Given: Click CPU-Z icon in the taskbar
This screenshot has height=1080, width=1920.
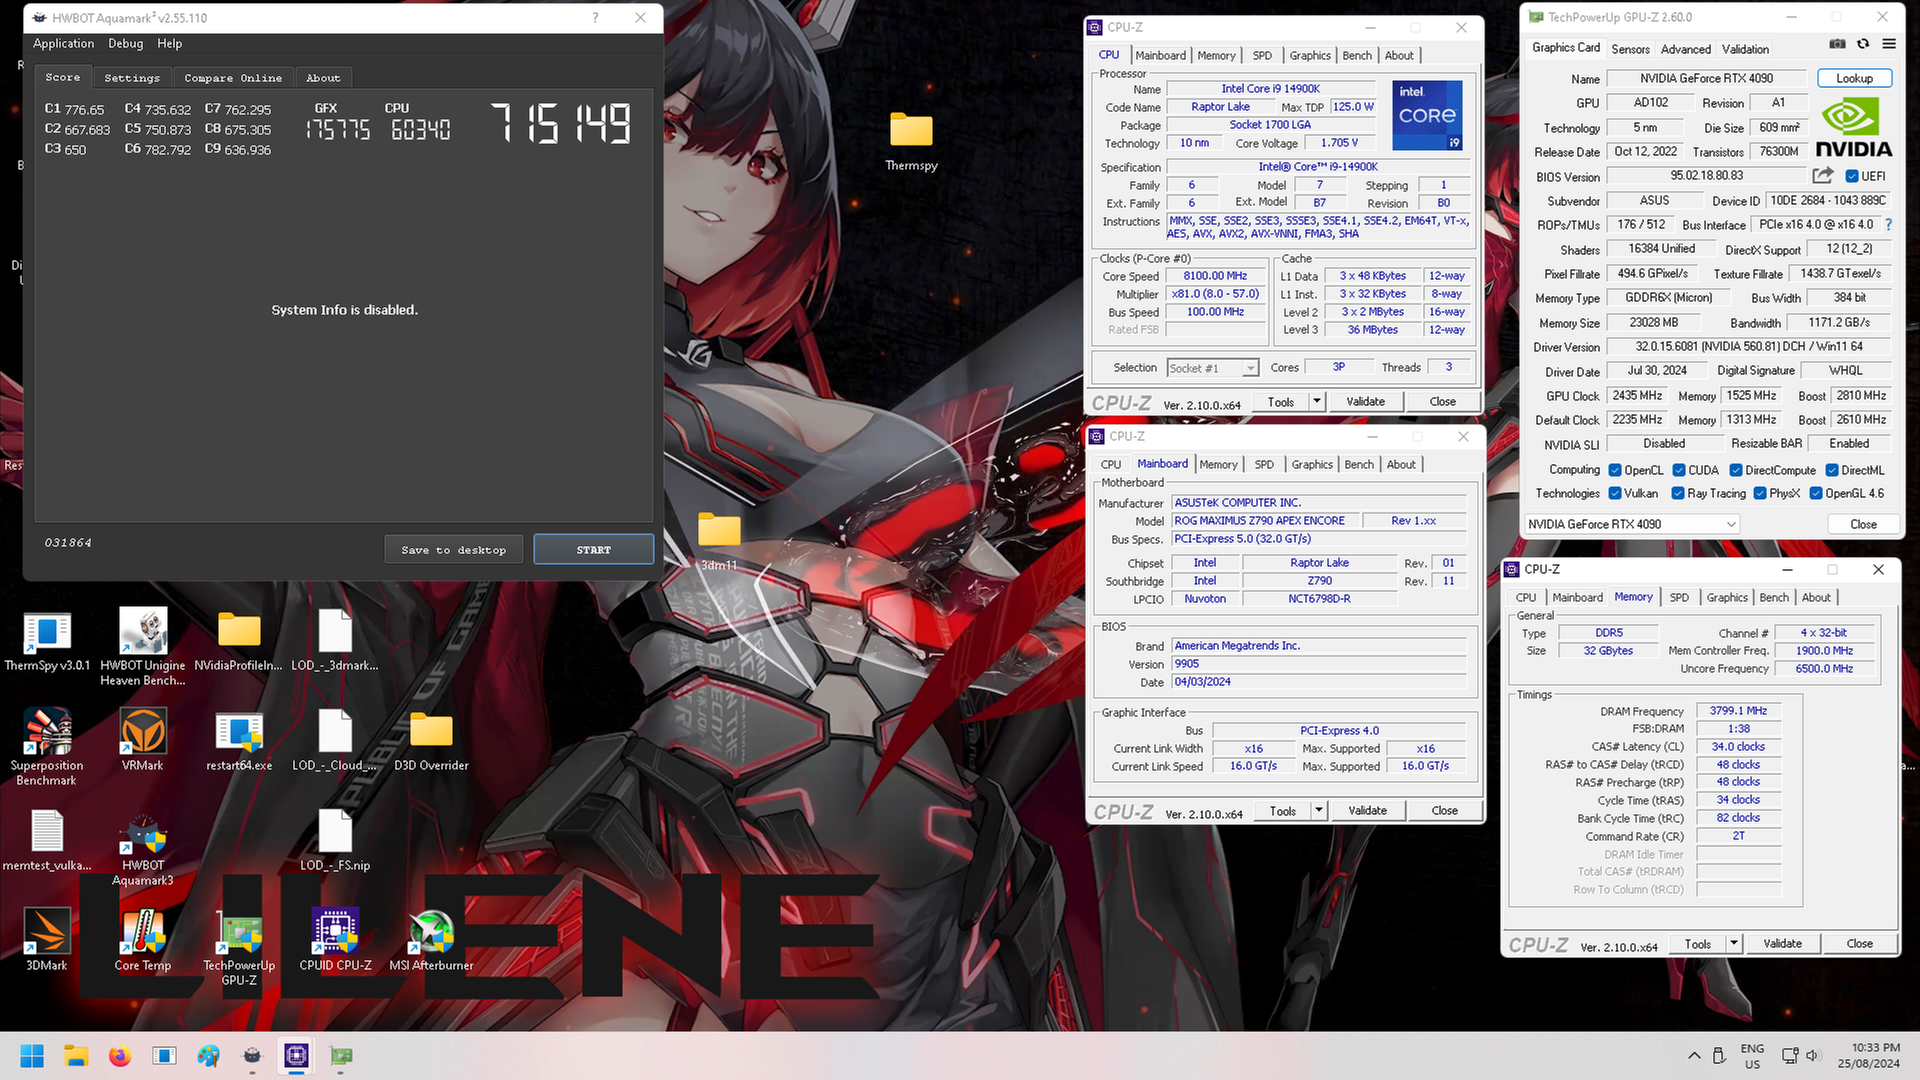Looking at the screenshot, I should tap(296, 1056).
